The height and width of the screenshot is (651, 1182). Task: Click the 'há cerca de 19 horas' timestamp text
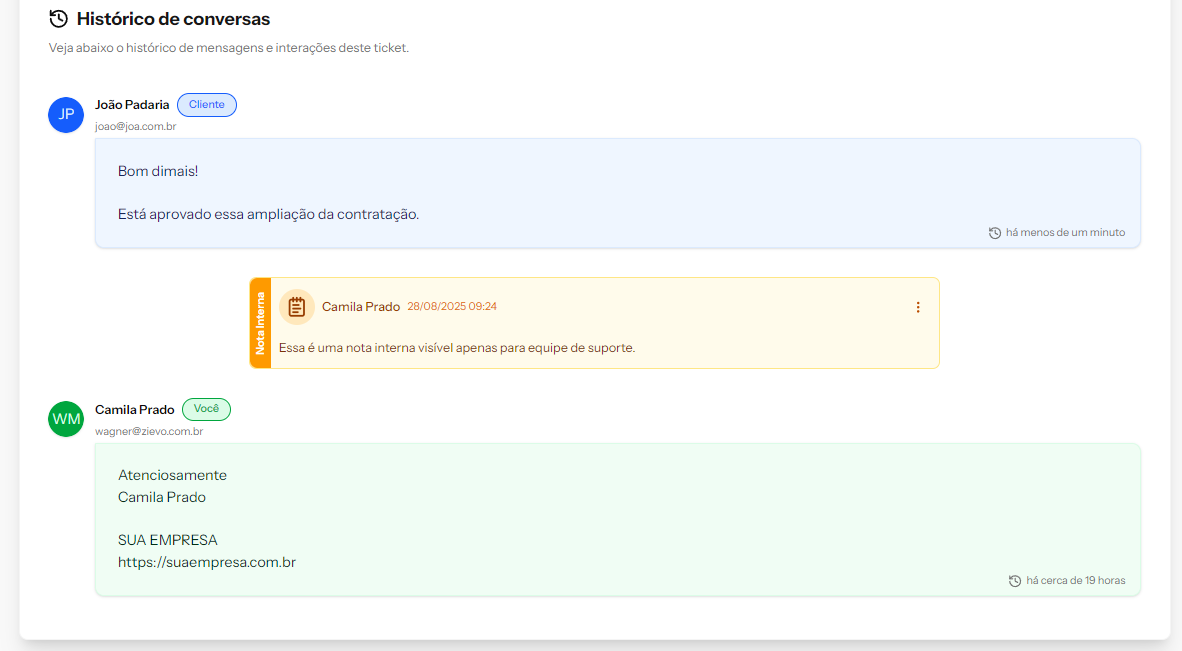1076,581
